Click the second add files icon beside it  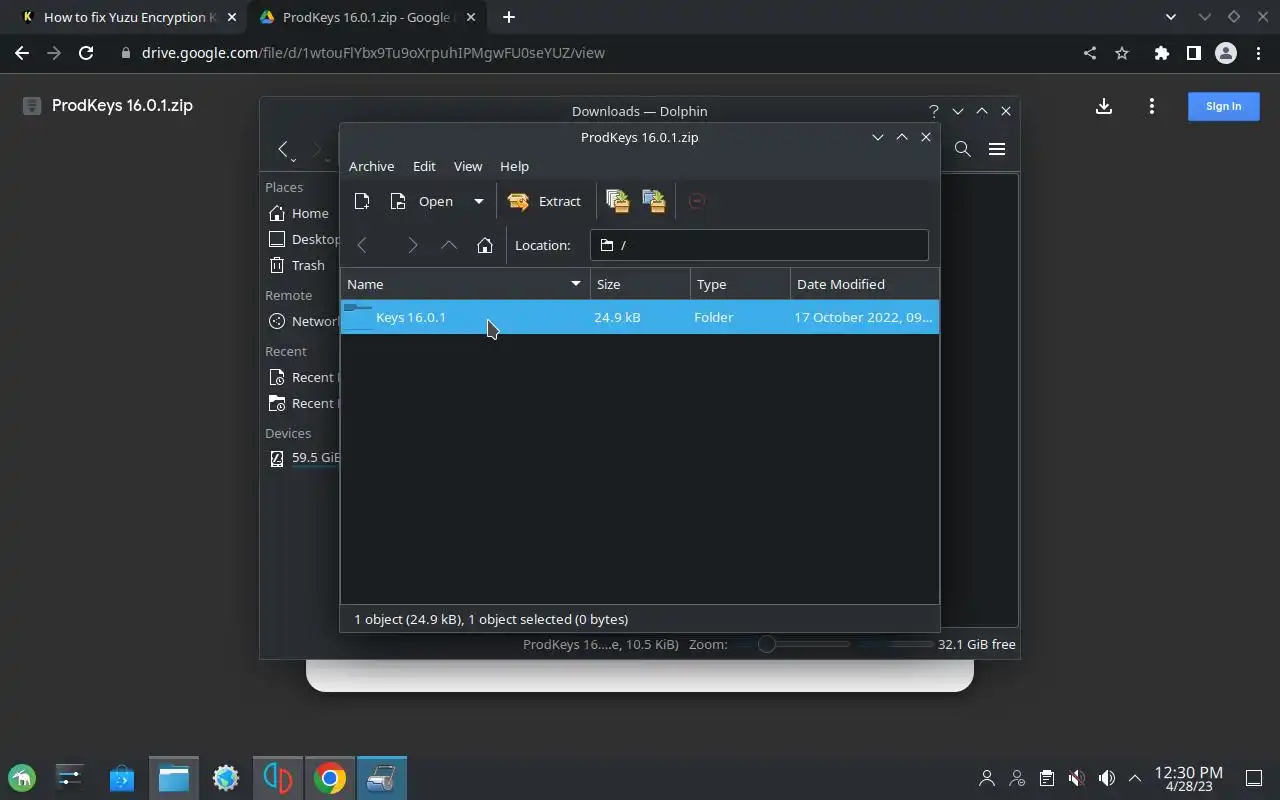[654, 201]
